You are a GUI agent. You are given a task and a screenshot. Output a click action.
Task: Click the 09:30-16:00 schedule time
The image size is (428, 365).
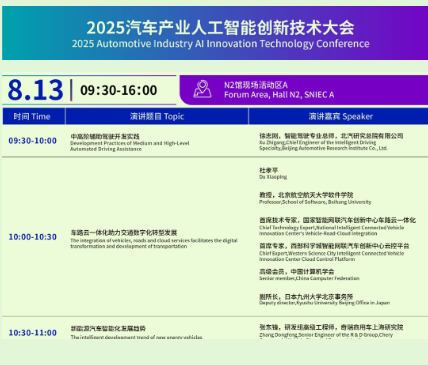pyautogui.click(x=118, y=90)
